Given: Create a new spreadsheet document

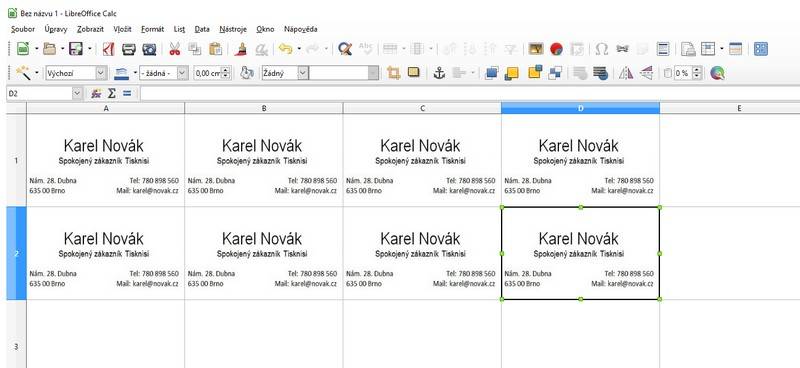Looking at the screenshot, I should (23, 49).
